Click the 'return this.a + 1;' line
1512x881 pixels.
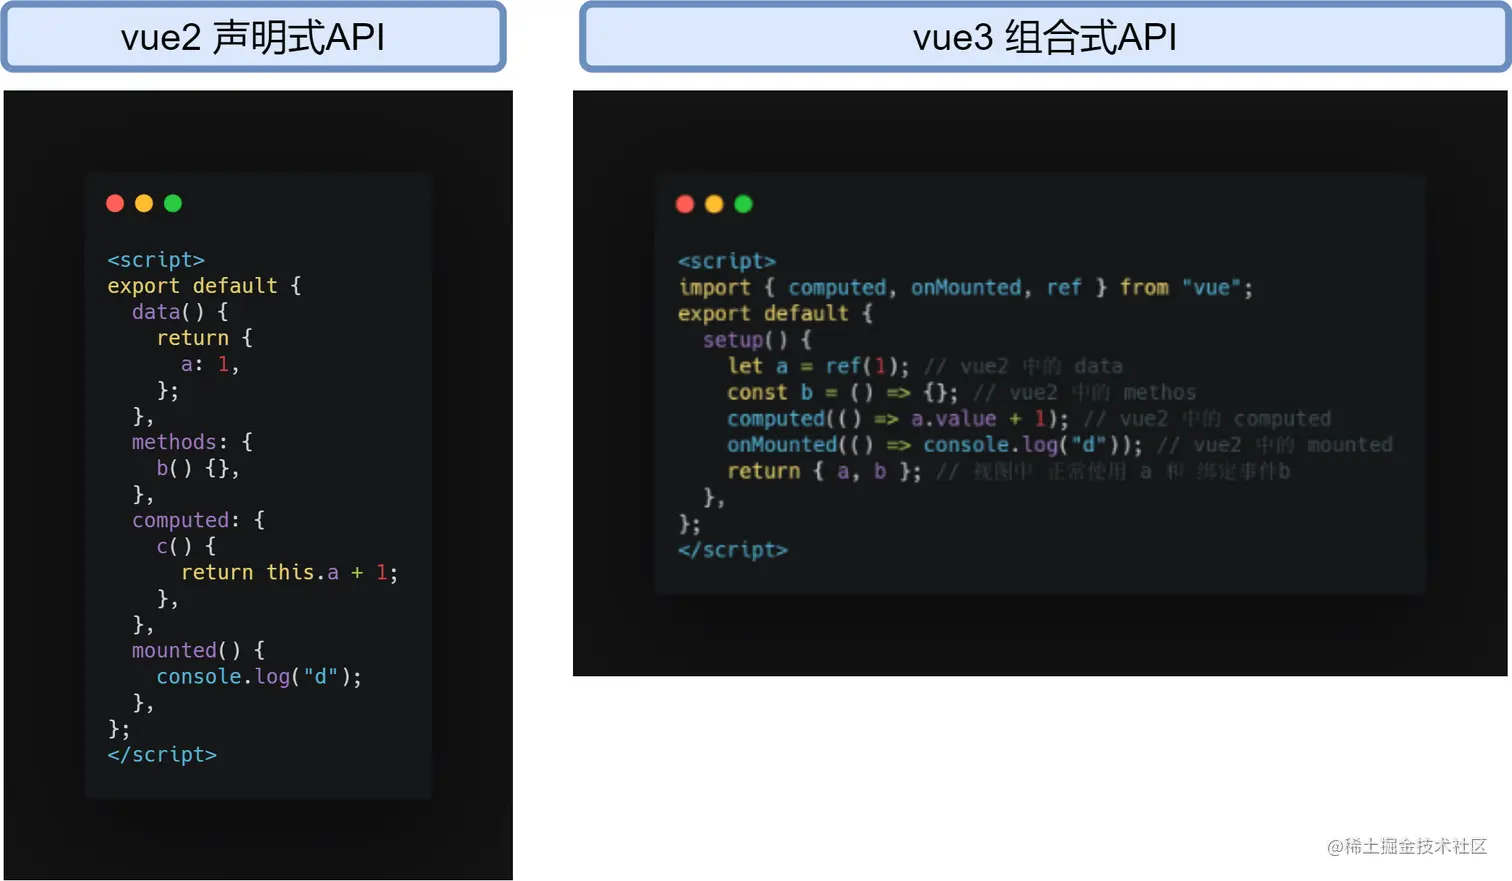point(290,572)
